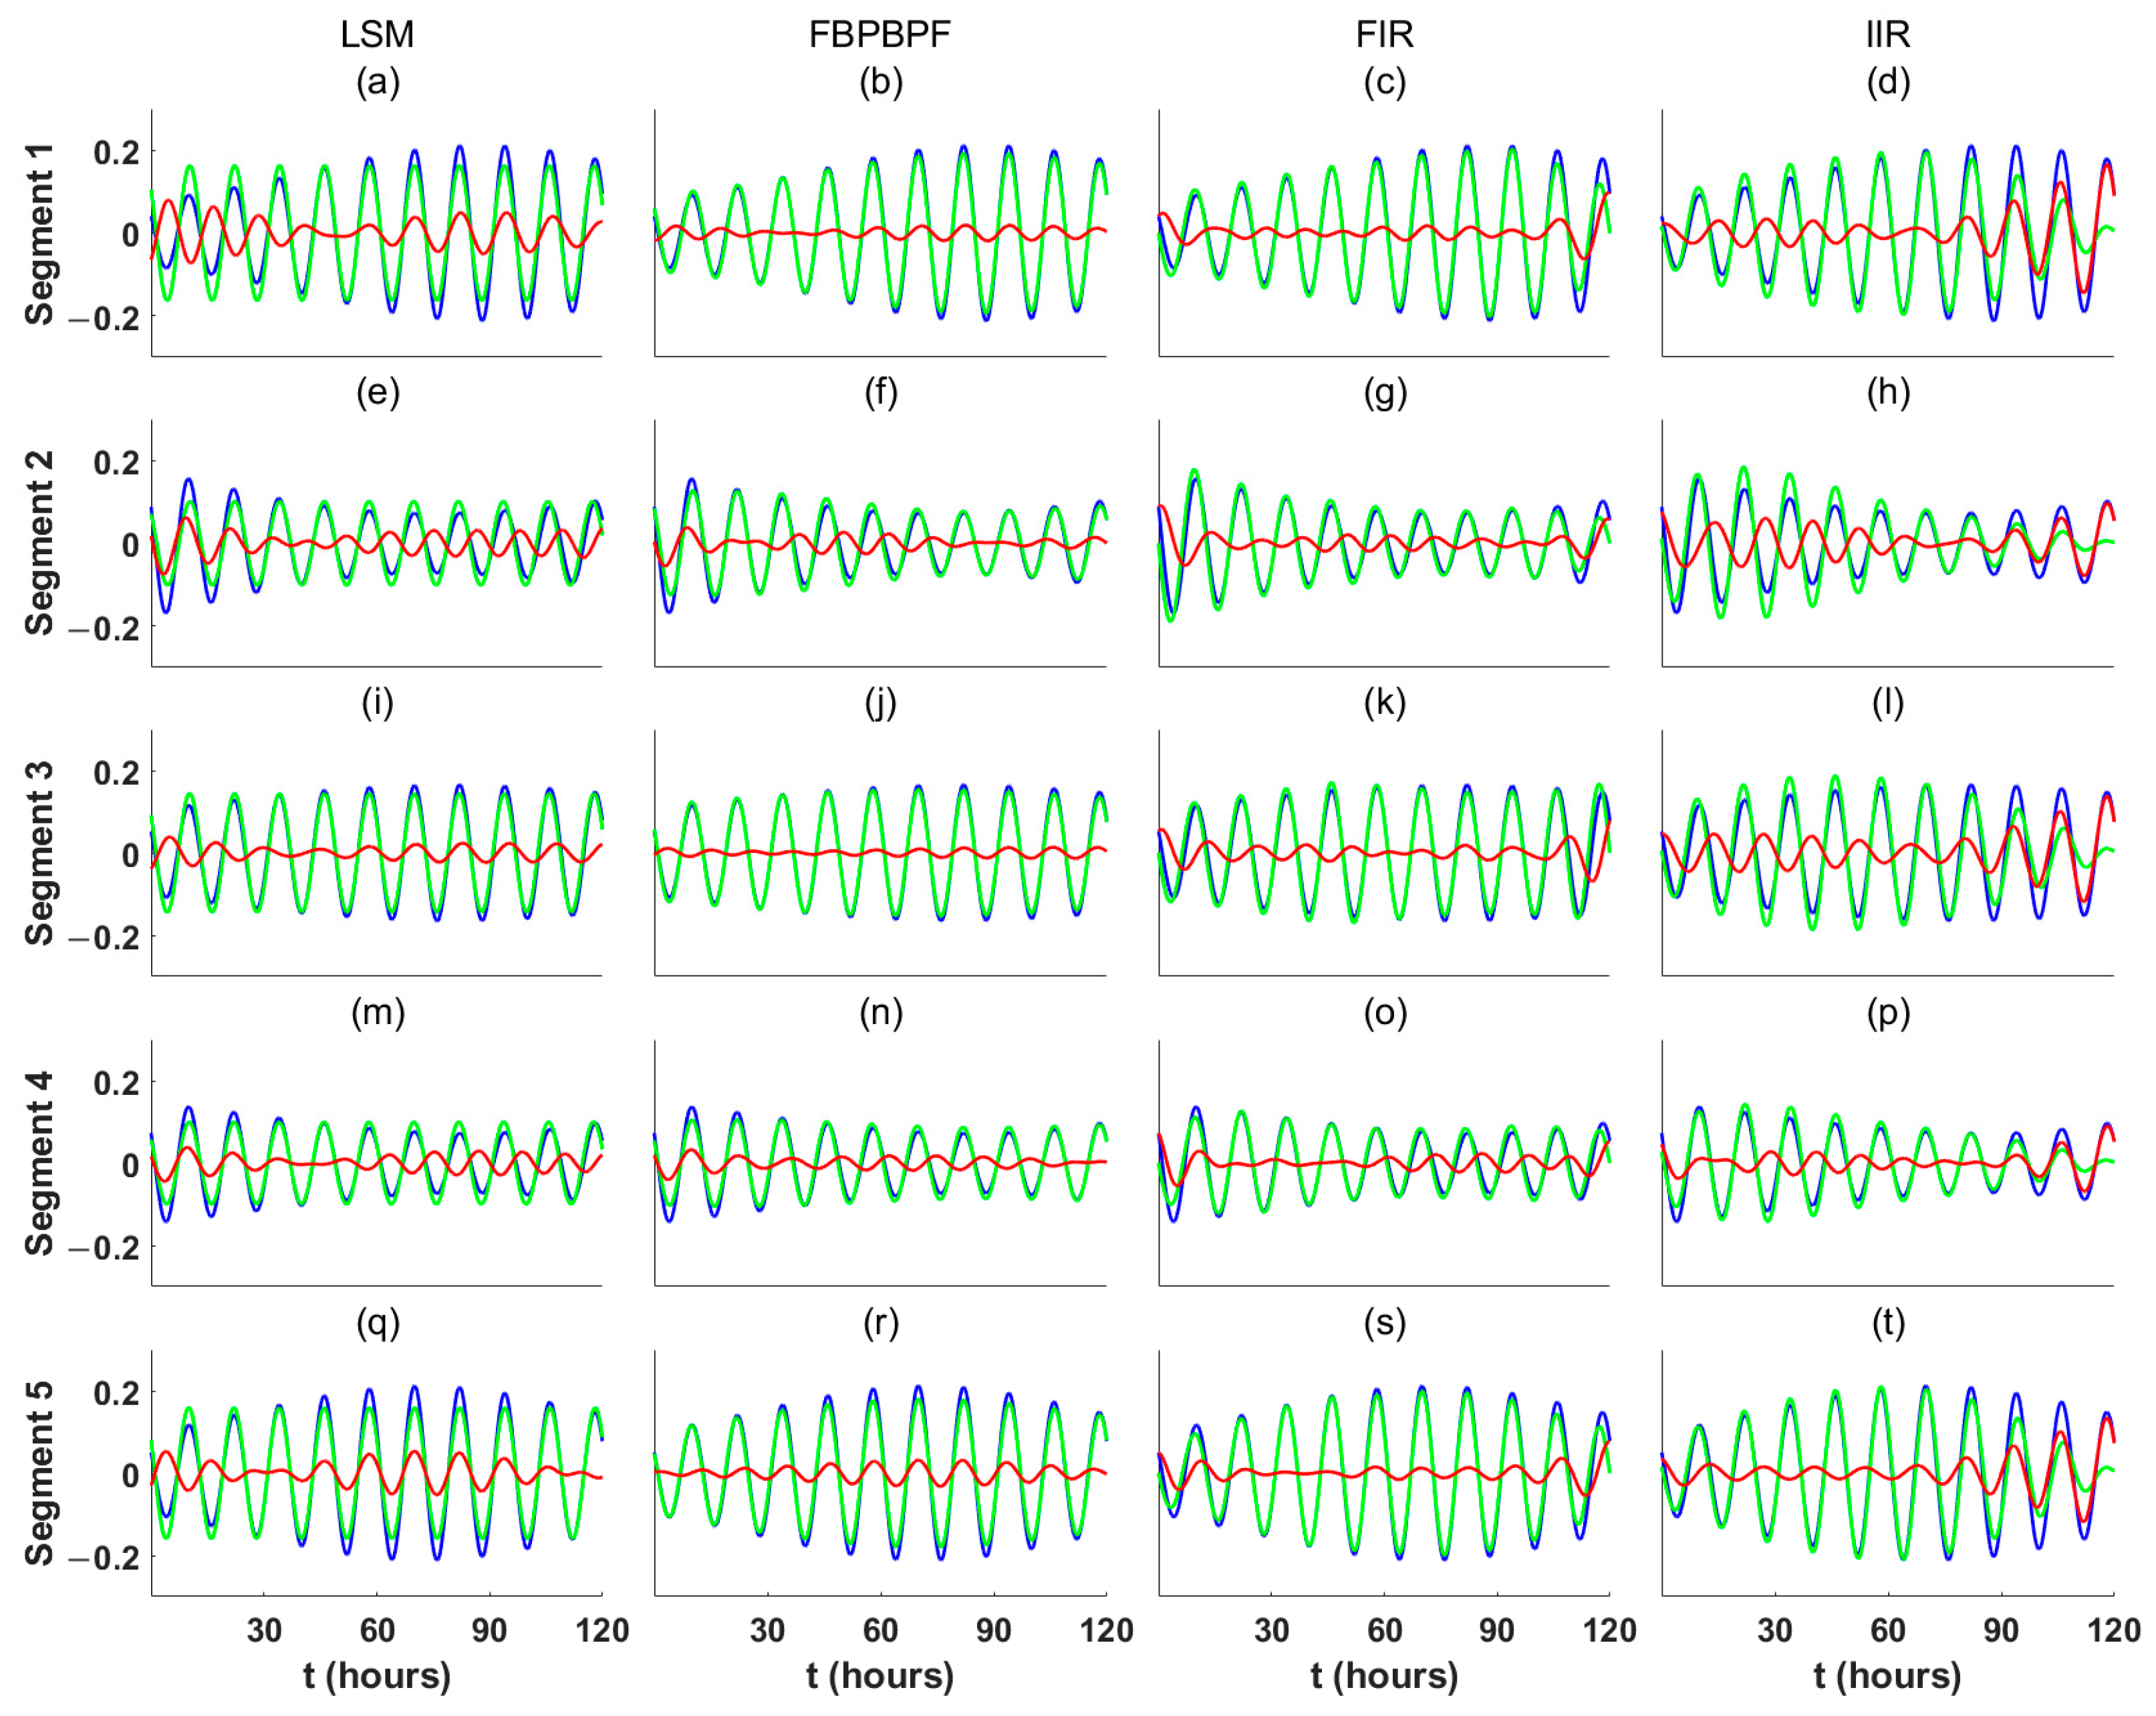Click the IIR column heading
The width and height of the screenshot is (2156, 1716).
click(1888, 35)
